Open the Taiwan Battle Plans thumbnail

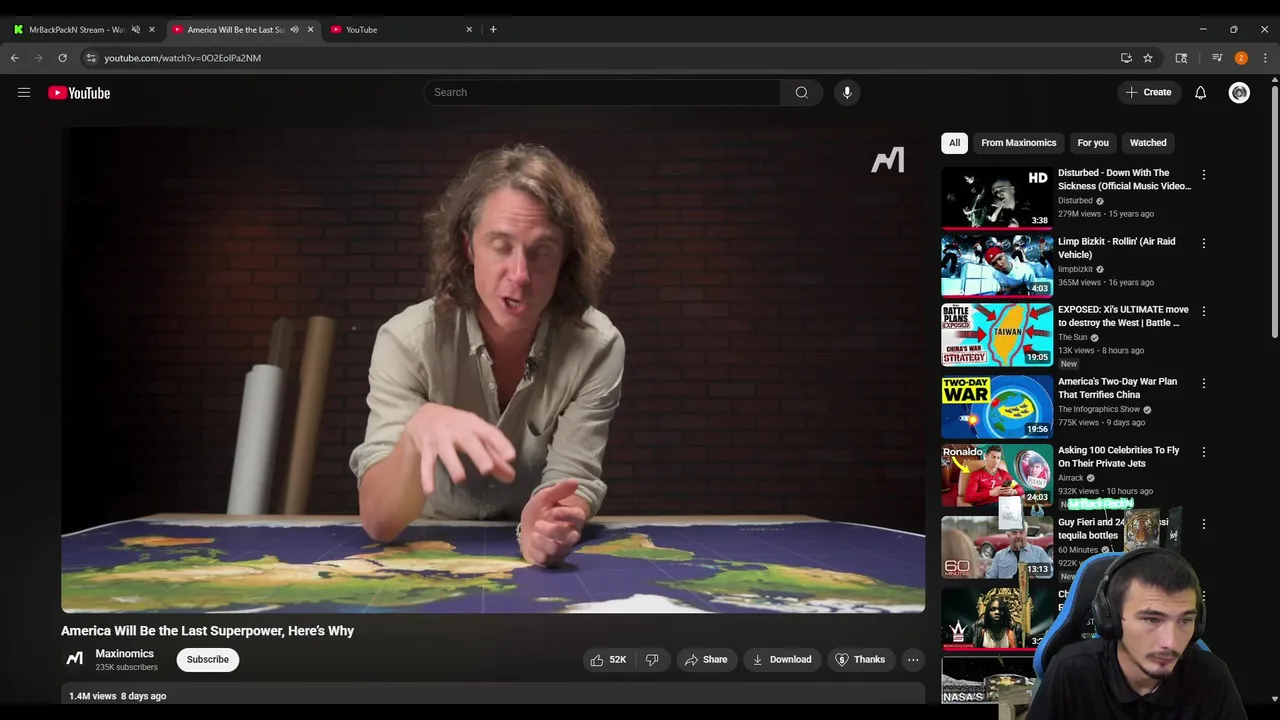[997, 335]
